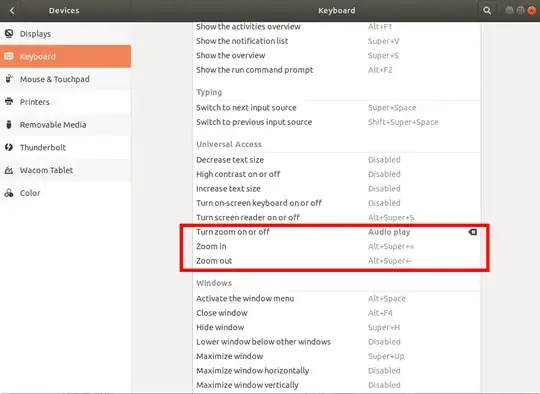Select 'High contrast on or off' row

point(336,174)
